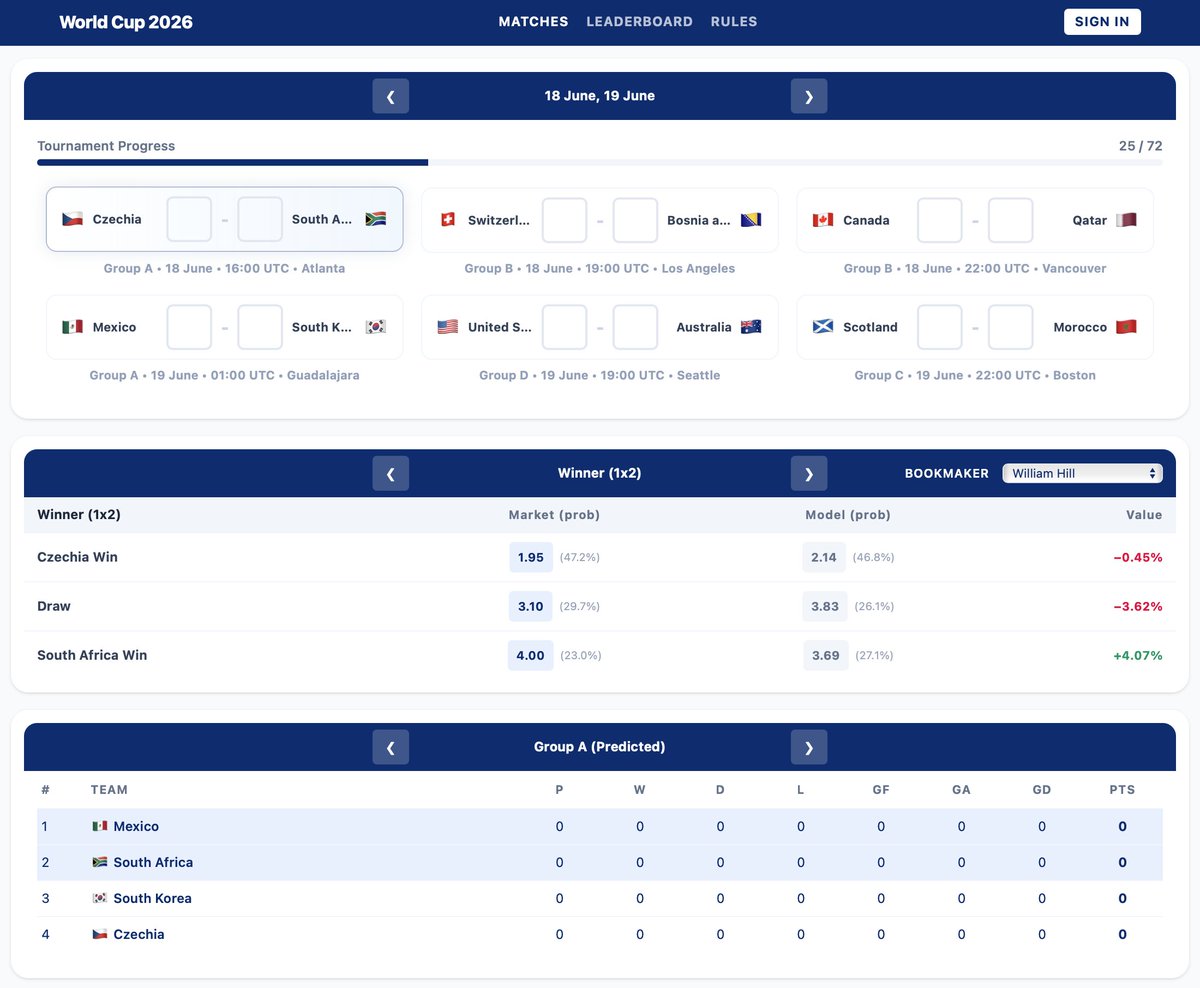Select Czechia Win odds 1.95
This screenshot has width=1200, height=988.
[531, 557]
